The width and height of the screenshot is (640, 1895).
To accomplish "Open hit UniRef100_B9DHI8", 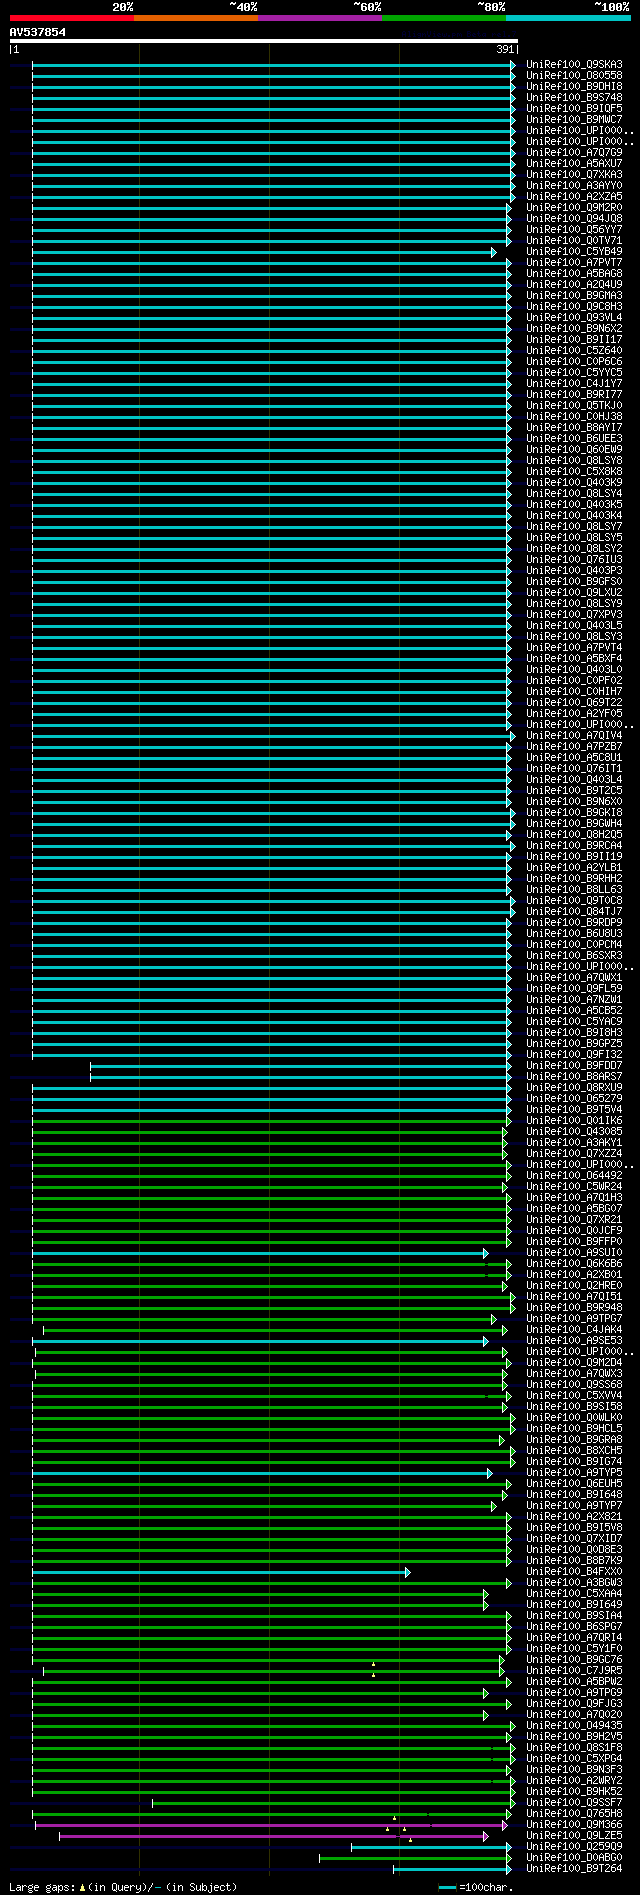I will click(x=574, y=87).
